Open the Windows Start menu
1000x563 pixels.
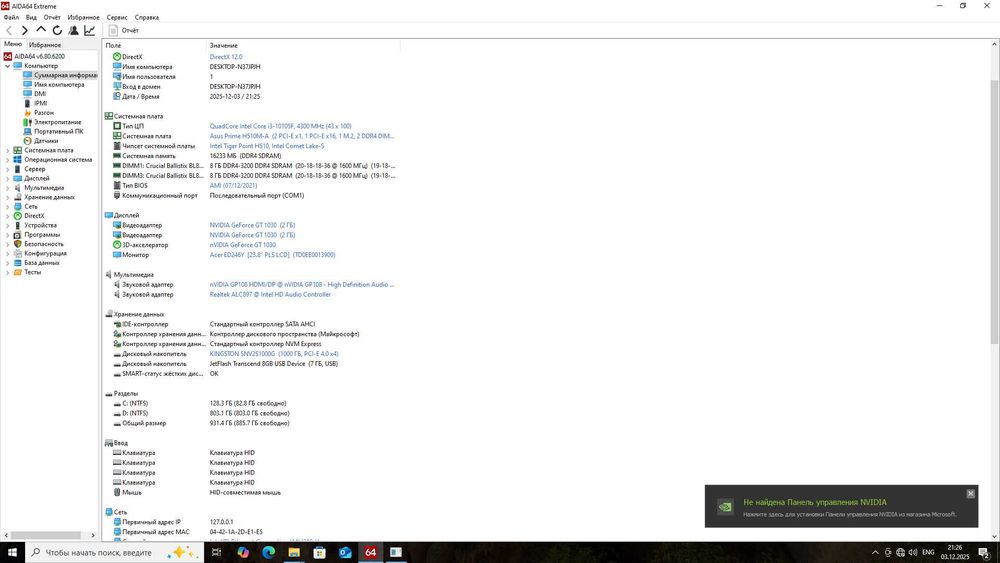12,552
